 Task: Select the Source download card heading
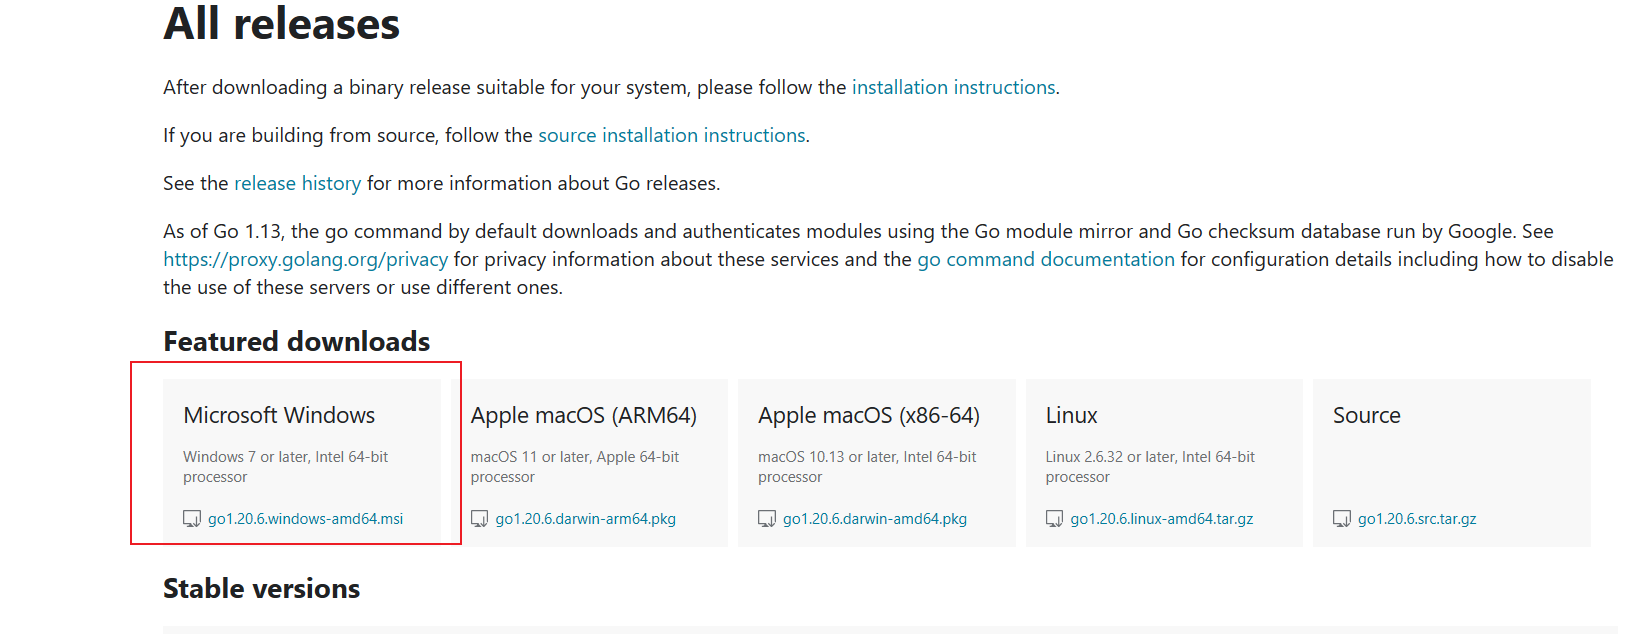(1366, 416)
